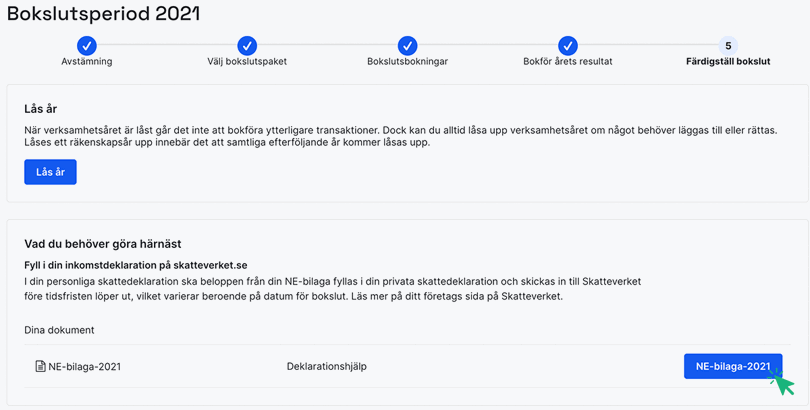Open the Bokför årets resultat step label
Viewport: 810px width, 410px height.
(x=567, y=62)
